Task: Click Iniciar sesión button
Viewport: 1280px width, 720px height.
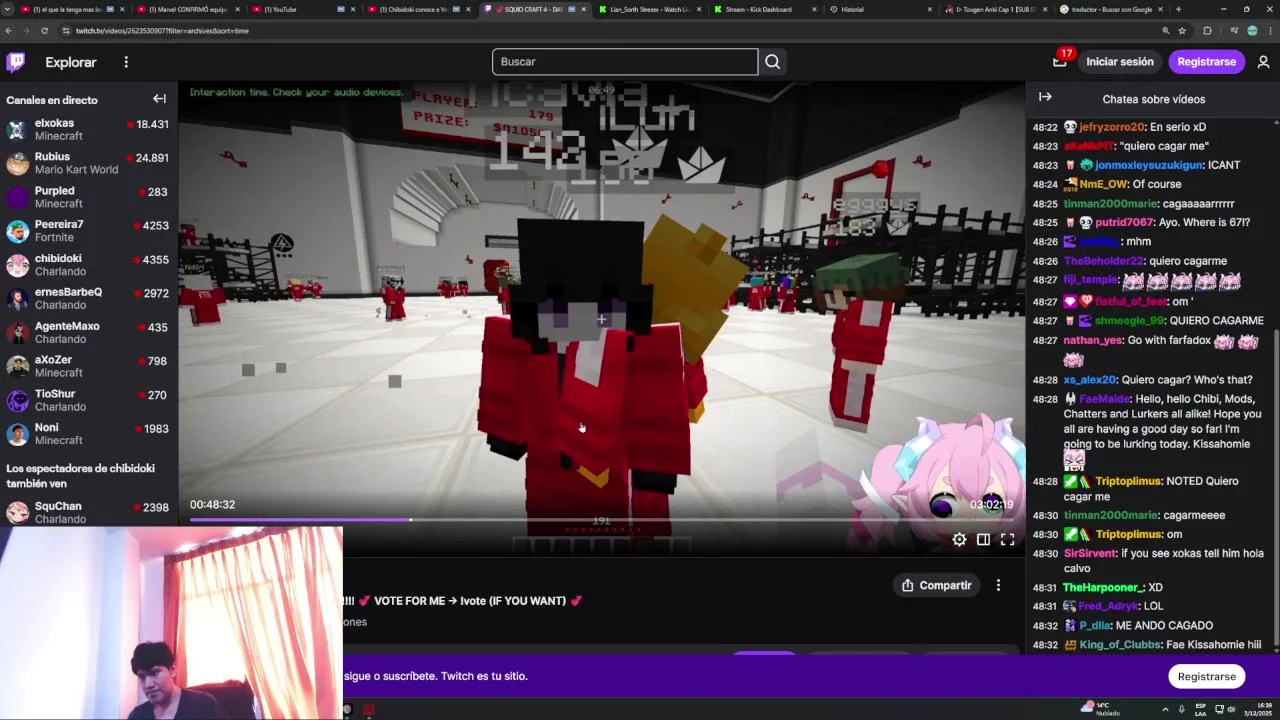Action: point(1120,62)
